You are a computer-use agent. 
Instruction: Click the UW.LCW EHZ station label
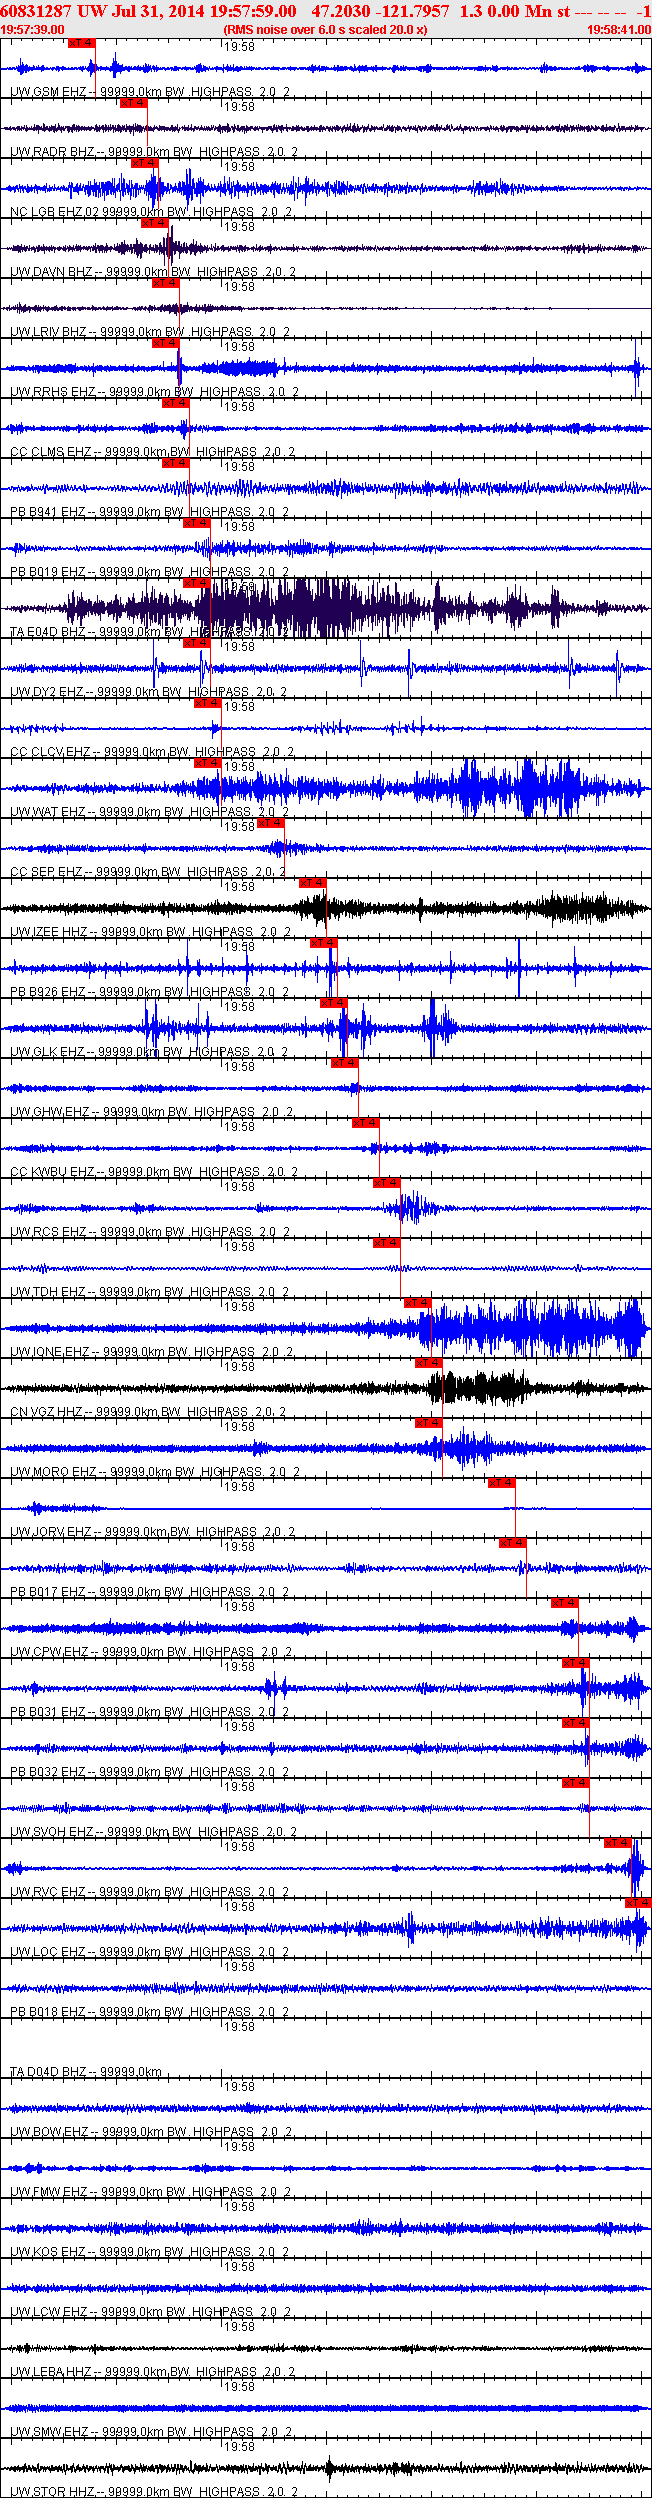[150, 2312]
